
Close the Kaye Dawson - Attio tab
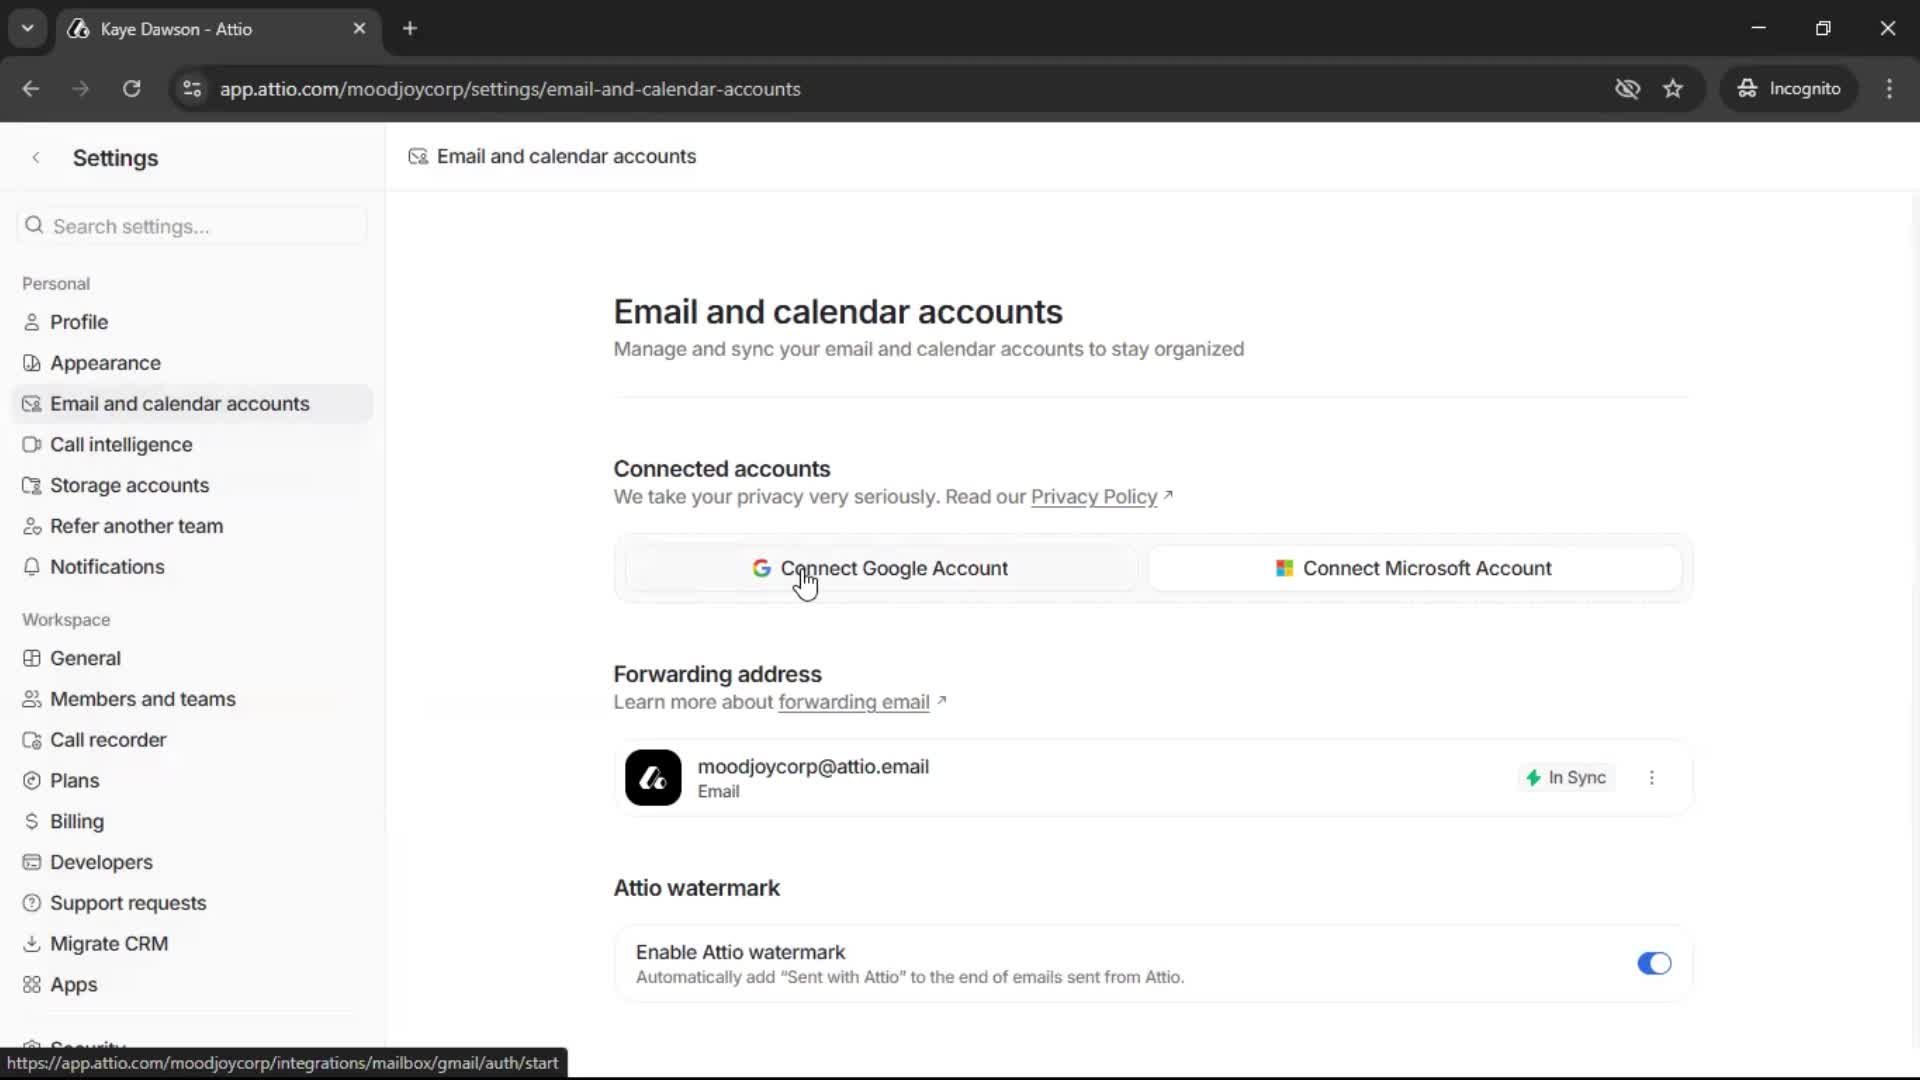[360, 29]
